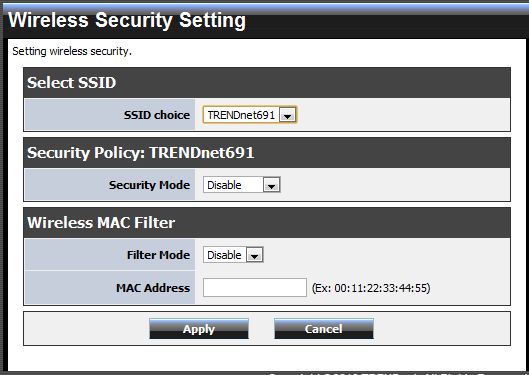This screenshot has width=529, height=375.
Task: Click the Filter Mode Disable value
Action: [225, 255]
